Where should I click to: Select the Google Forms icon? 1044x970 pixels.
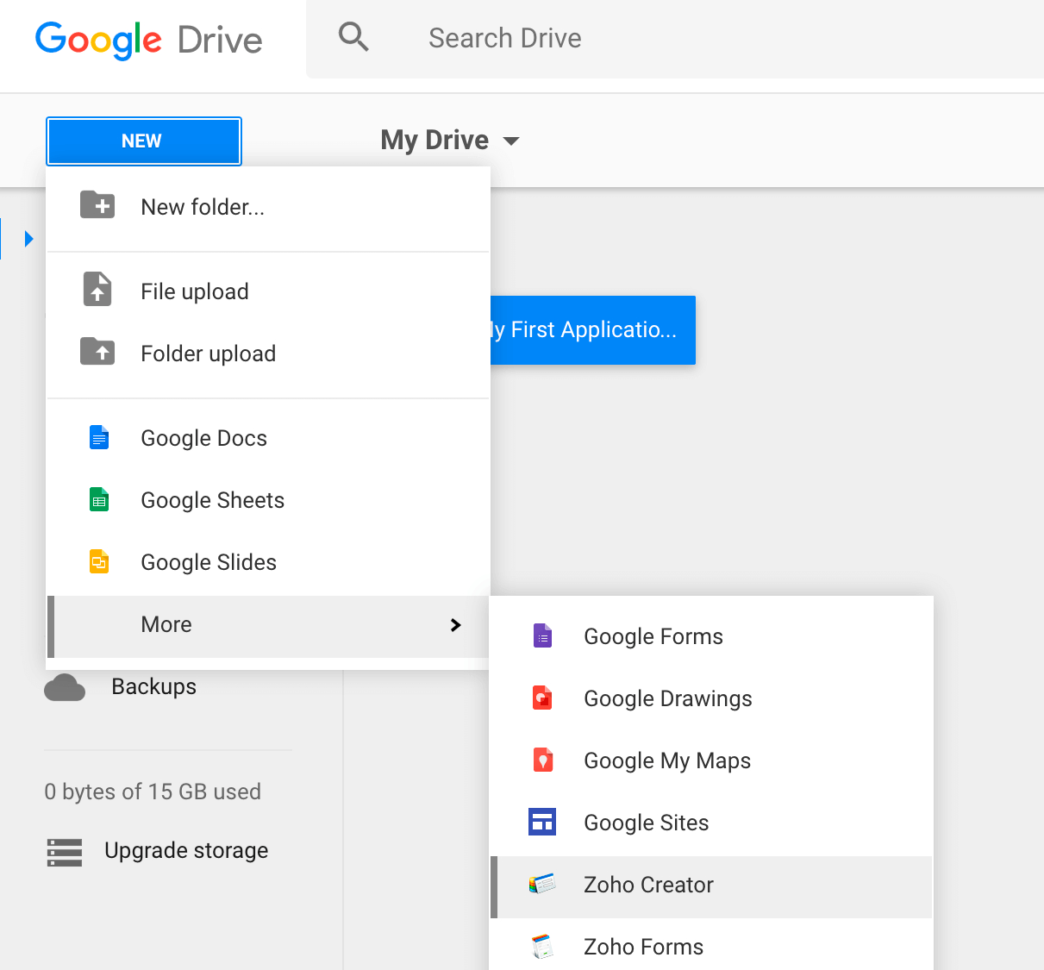542,636
